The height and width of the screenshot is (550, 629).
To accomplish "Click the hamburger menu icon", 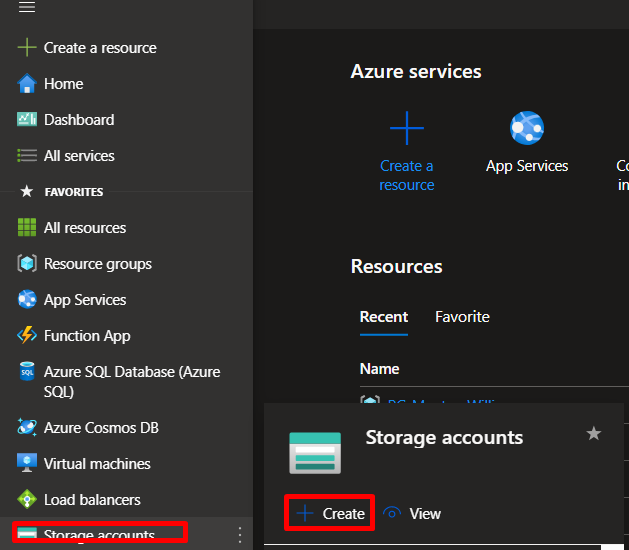I will [x=27, y=8].
